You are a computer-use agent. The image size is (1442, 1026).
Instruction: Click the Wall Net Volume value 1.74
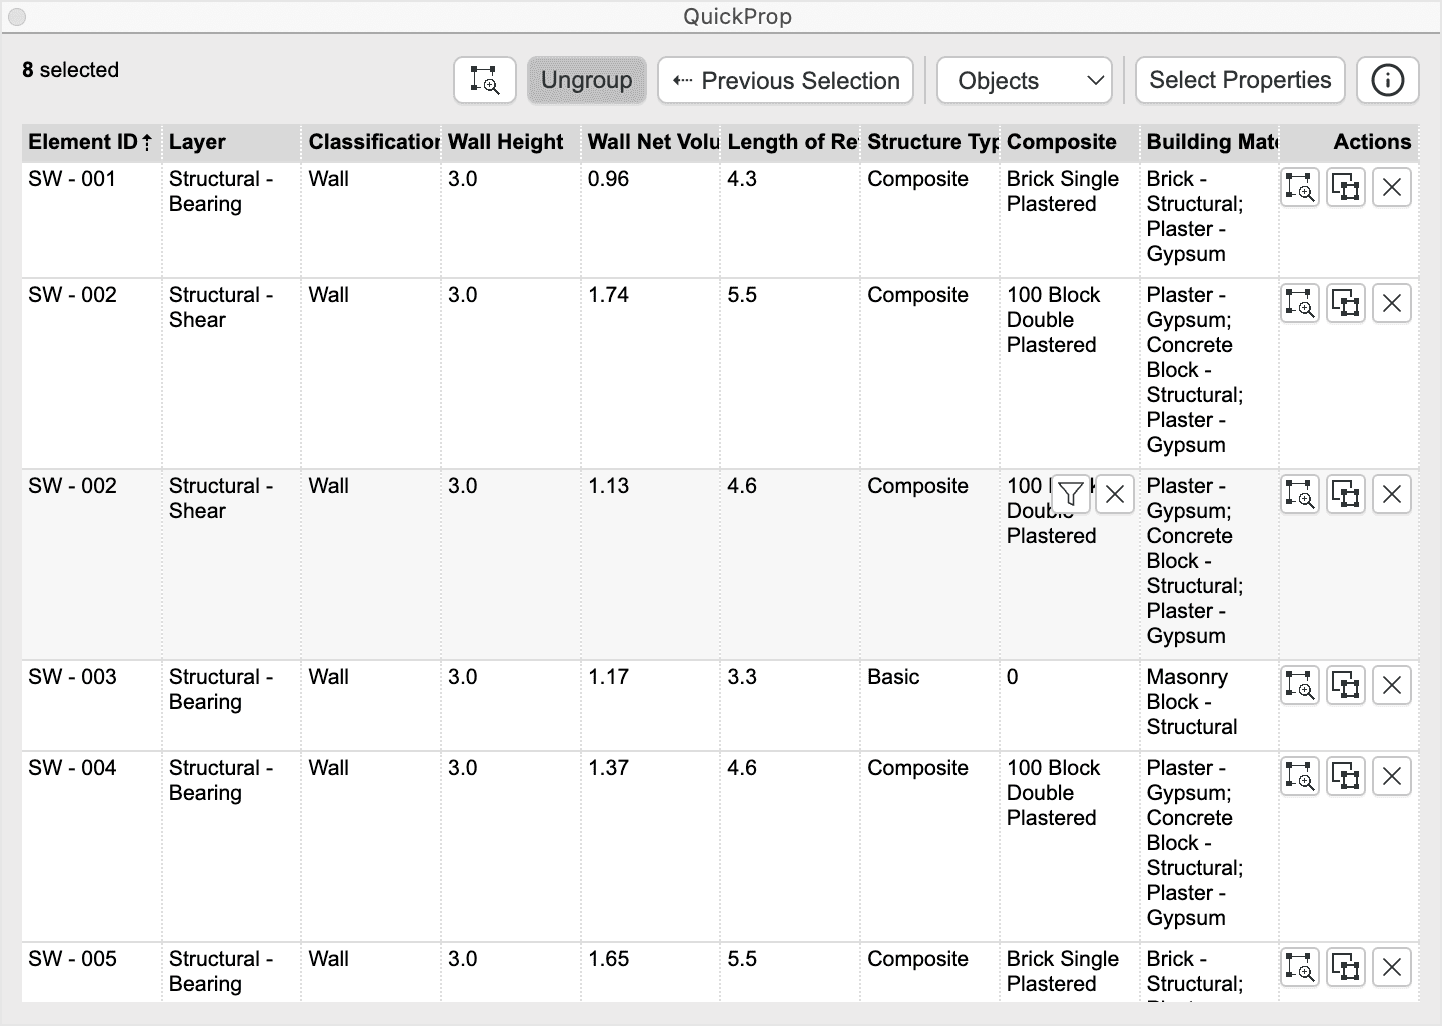point(608,295)
